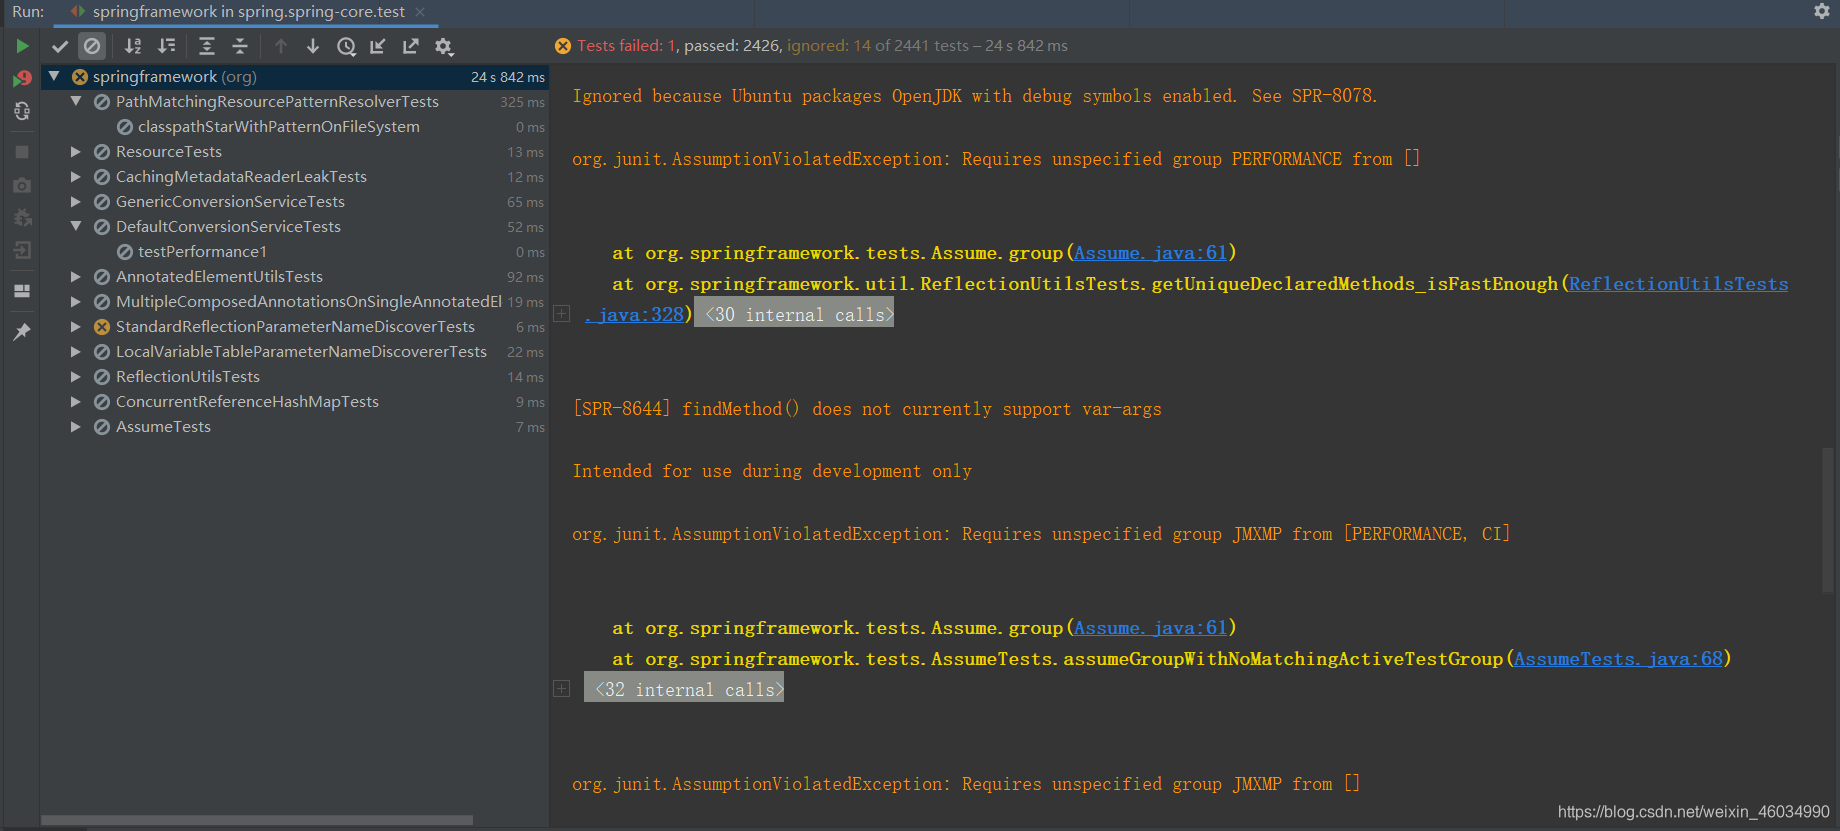Open first Assume.java:61 link
This screenshot has height=831, width=1840.
click(1150, 253)
